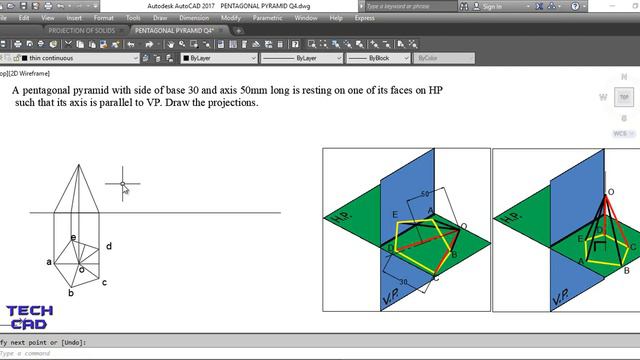Viewport: 640px width, 360px height.
Task: Open the Sheet Set Manager icon
Action: pyautogui.click(x=256, y=44)
